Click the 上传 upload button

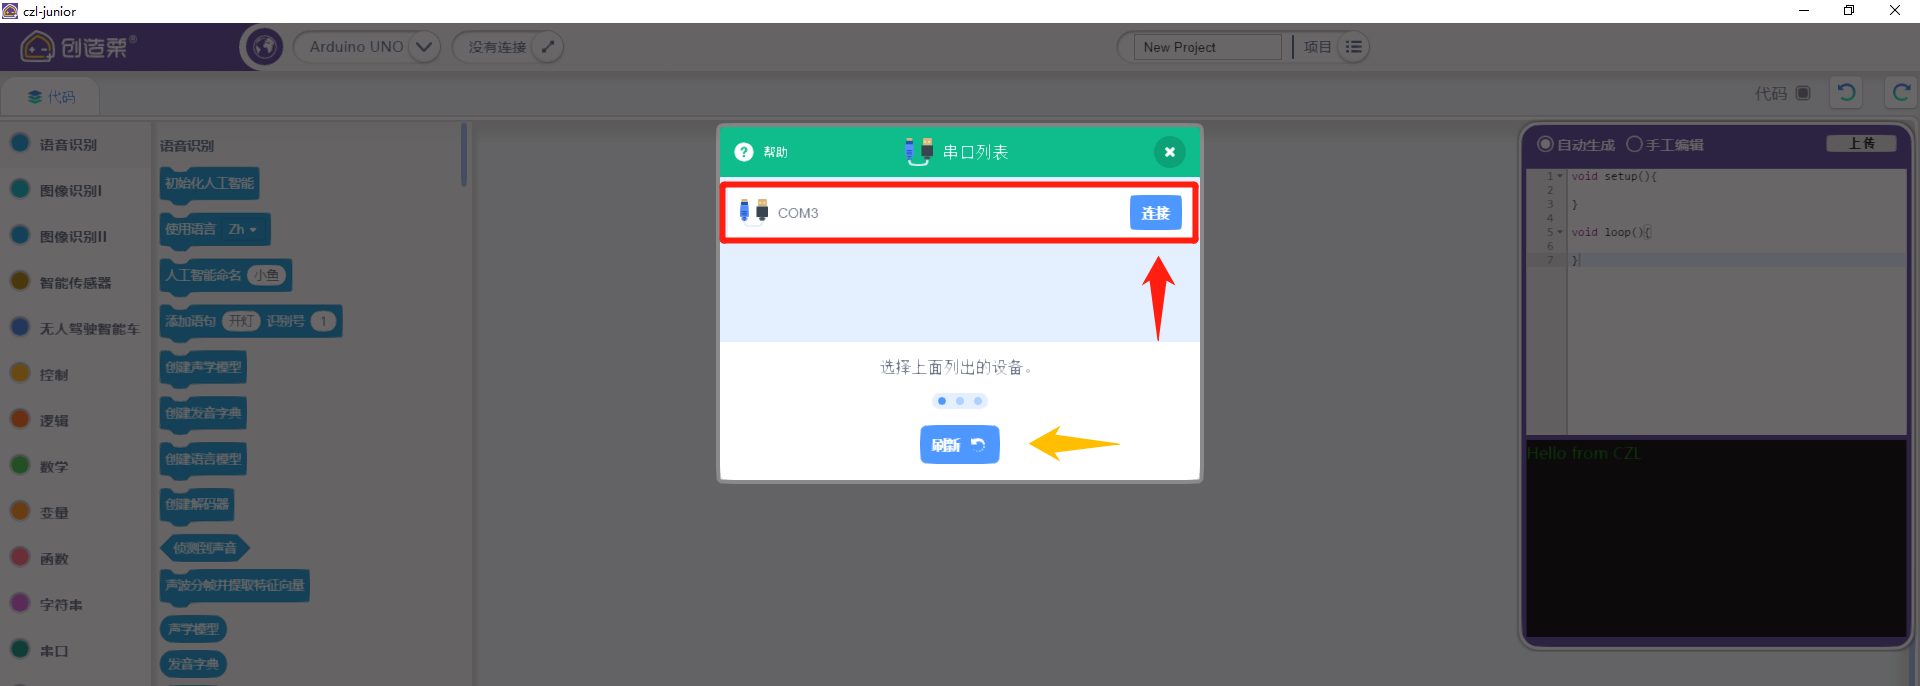pyautogui.click(x=1861, y=144)
